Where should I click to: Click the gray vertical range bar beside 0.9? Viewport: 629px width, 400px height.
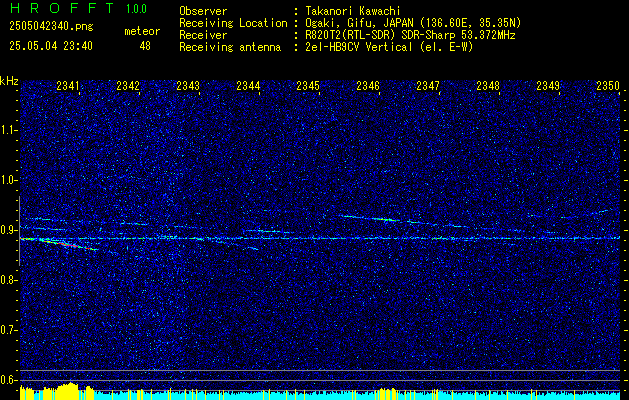pyautogui.click(x=19, y=231)
